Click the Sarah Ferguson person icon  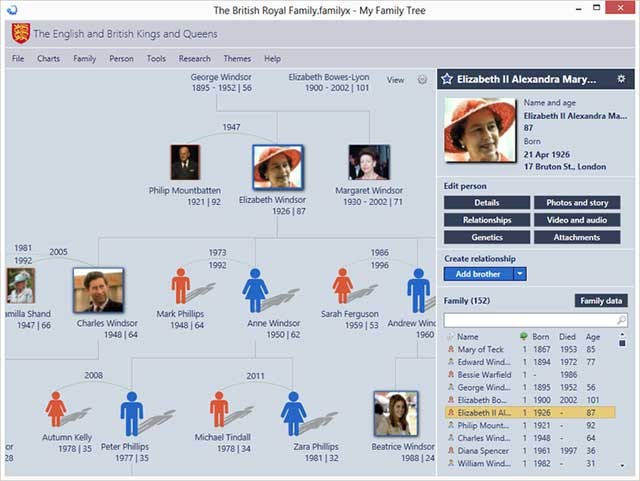click(x=343, y=286)
